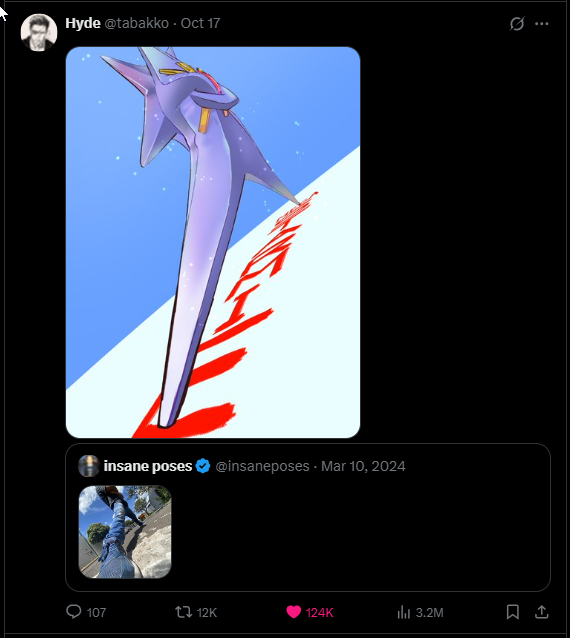Click the share upload arrow icon
Viewport: 570px width, 638px height.
click(x=542, y=612)
